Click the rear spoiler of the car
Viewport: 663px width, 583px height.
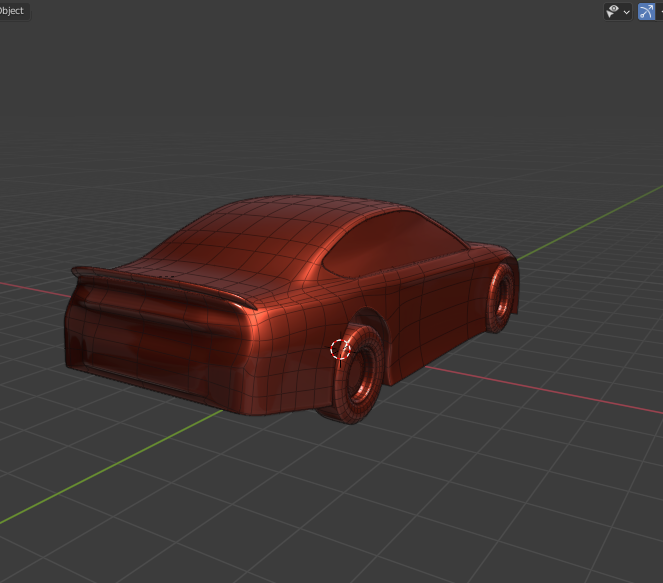[163, 284]
